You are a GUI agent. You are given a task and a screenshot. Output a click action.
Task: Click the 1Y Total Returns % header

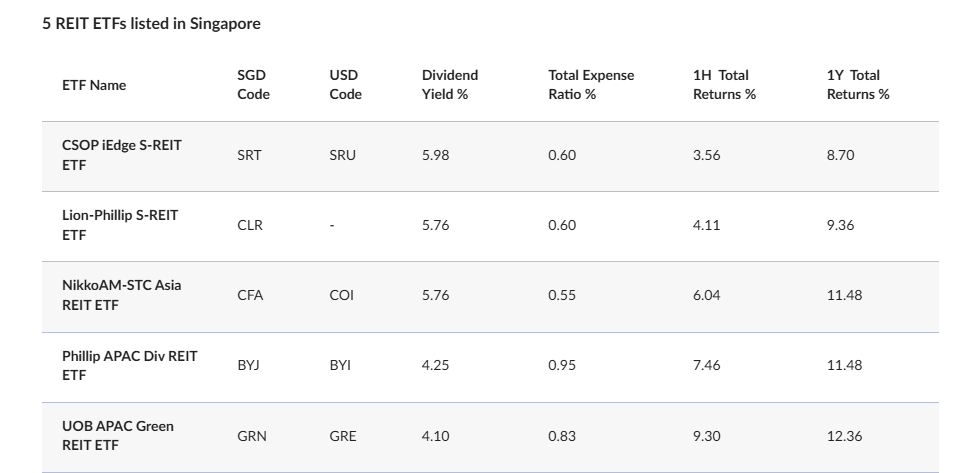(857, 85)
